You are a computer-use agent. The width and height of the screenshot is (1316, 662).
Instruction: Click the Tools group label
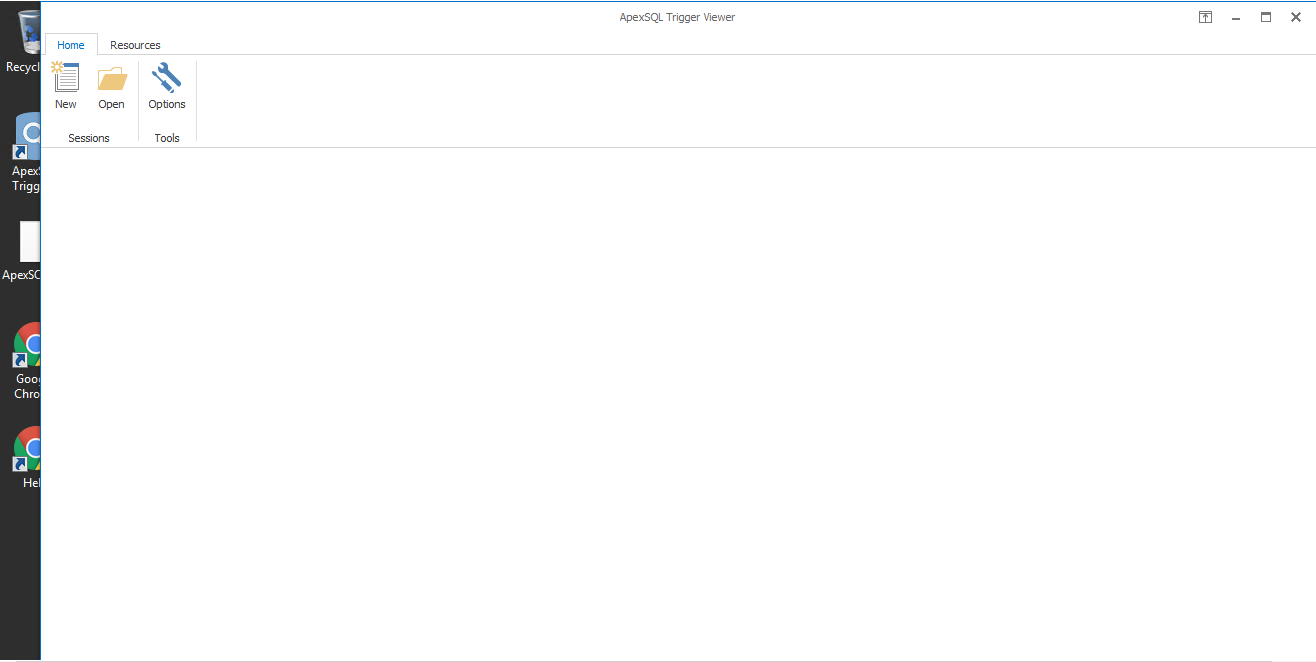point(166,138)
